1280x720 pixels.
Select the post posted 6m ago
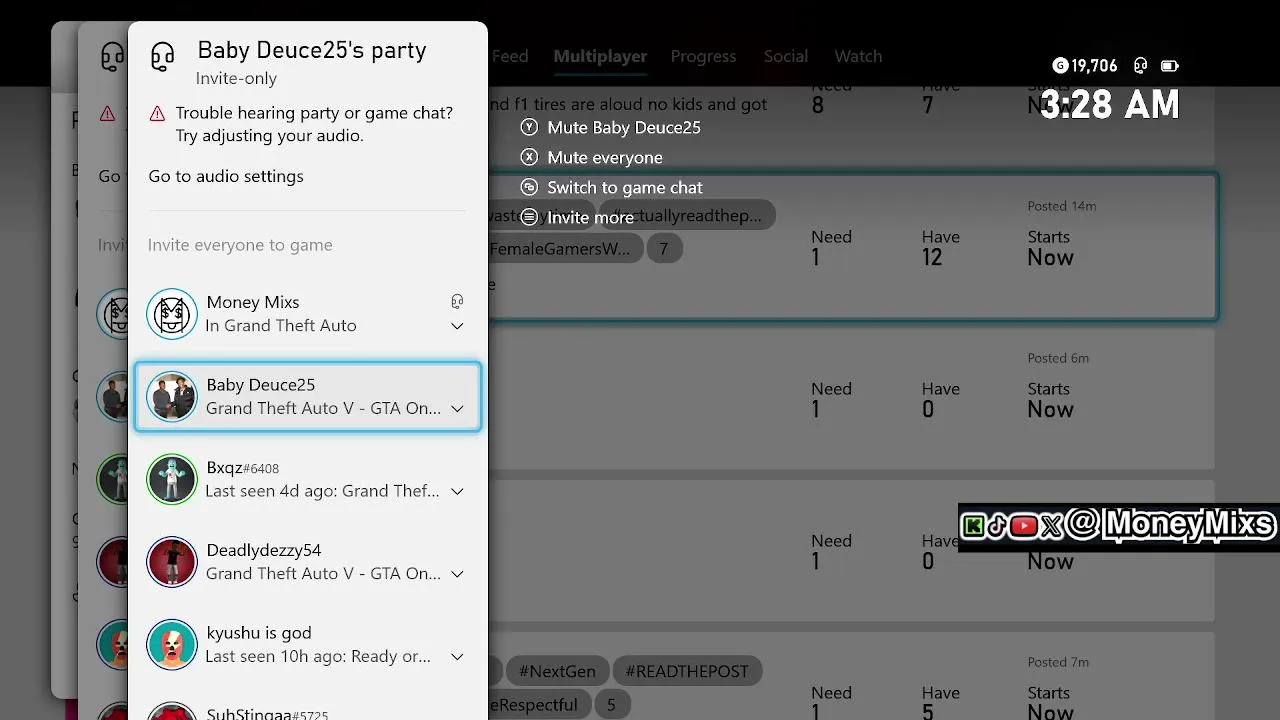[852, 399]
